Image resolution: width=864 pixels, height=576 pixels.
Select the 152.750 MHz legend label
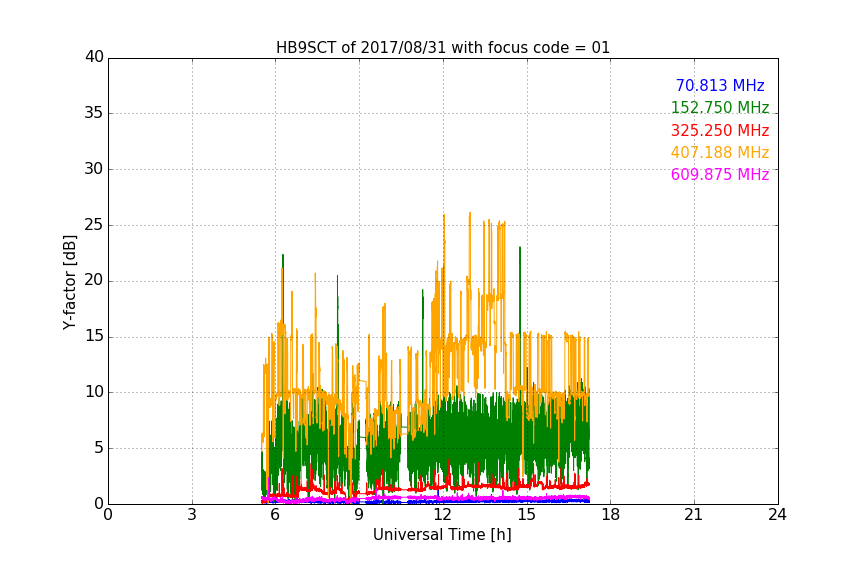[720, 107]
